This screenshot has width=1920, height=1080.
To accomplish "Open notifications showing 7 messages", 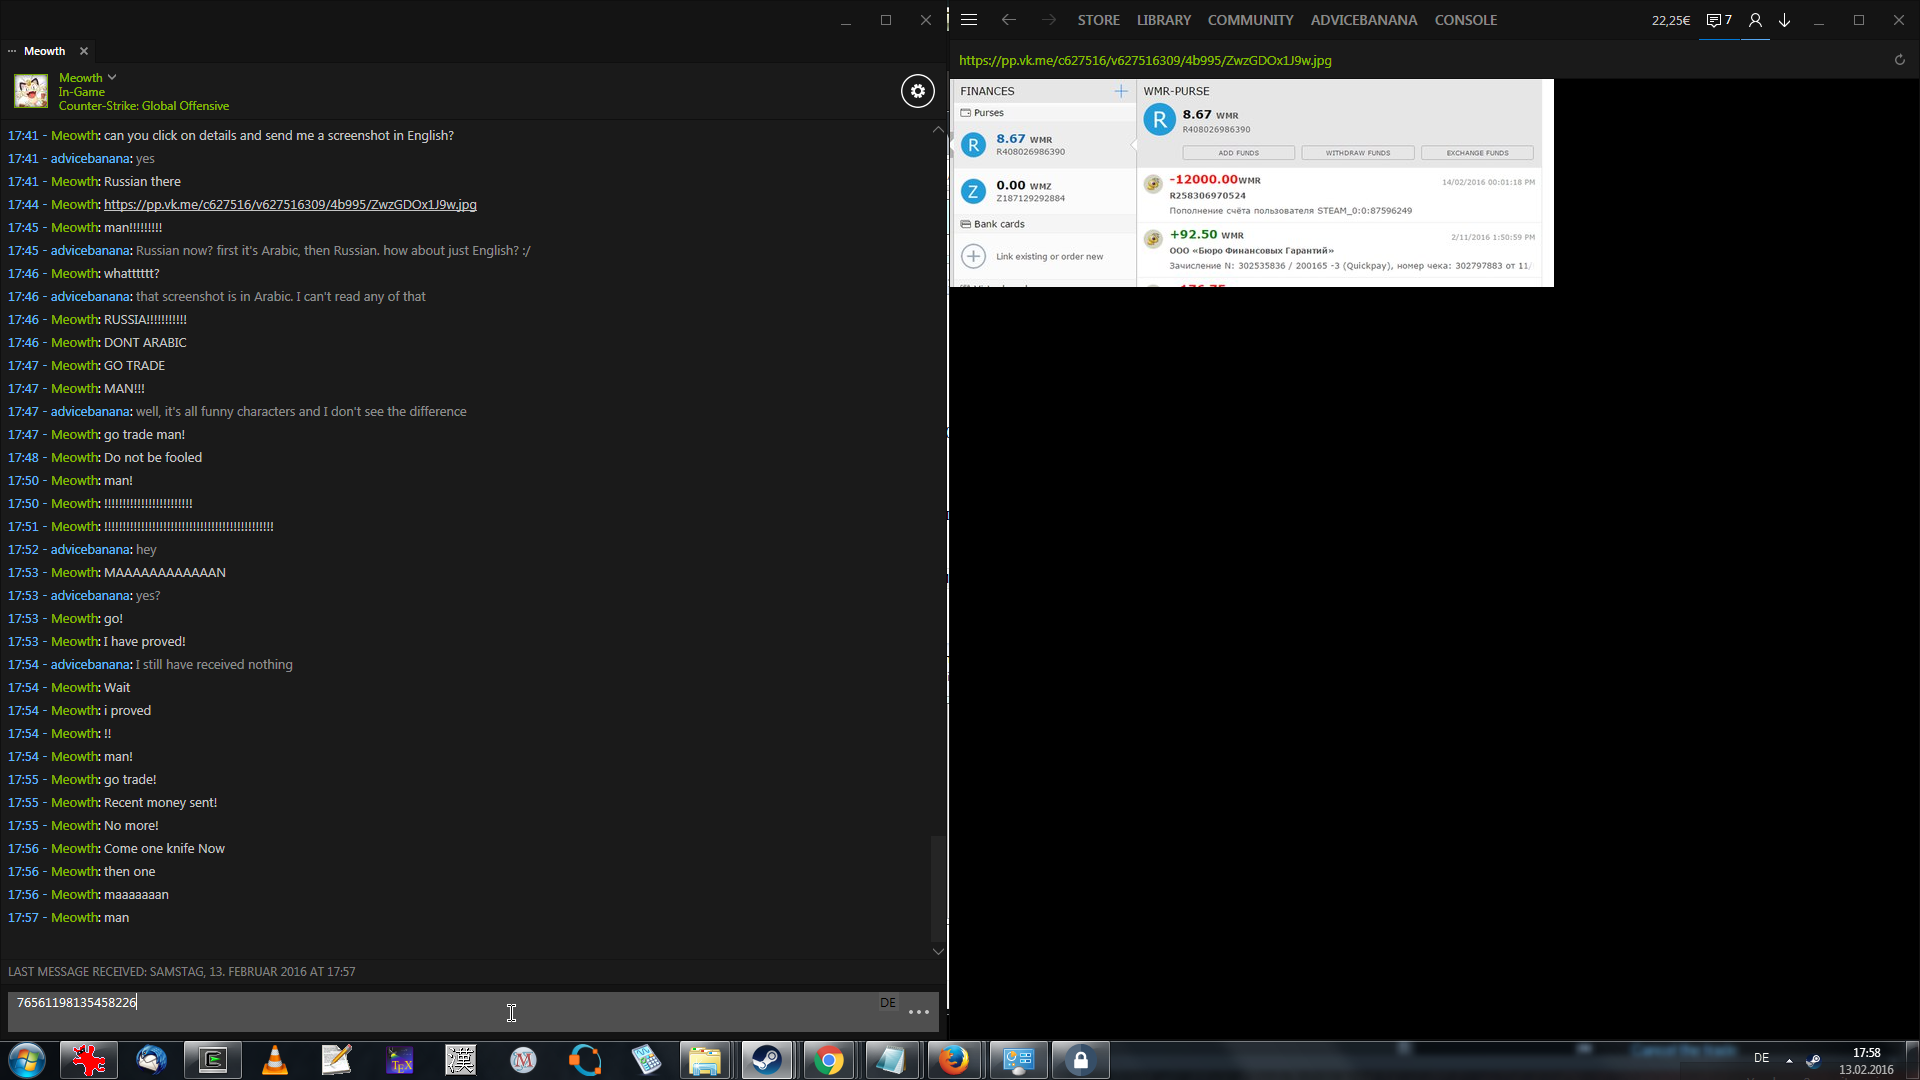I will pos(1718,20).
